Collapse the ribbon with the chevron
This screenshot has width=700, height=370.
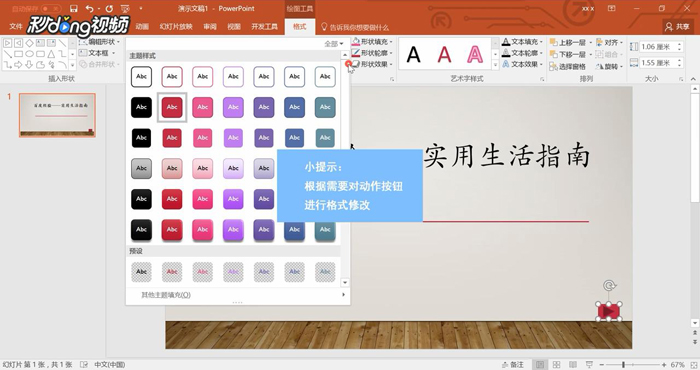pos(693,79)
